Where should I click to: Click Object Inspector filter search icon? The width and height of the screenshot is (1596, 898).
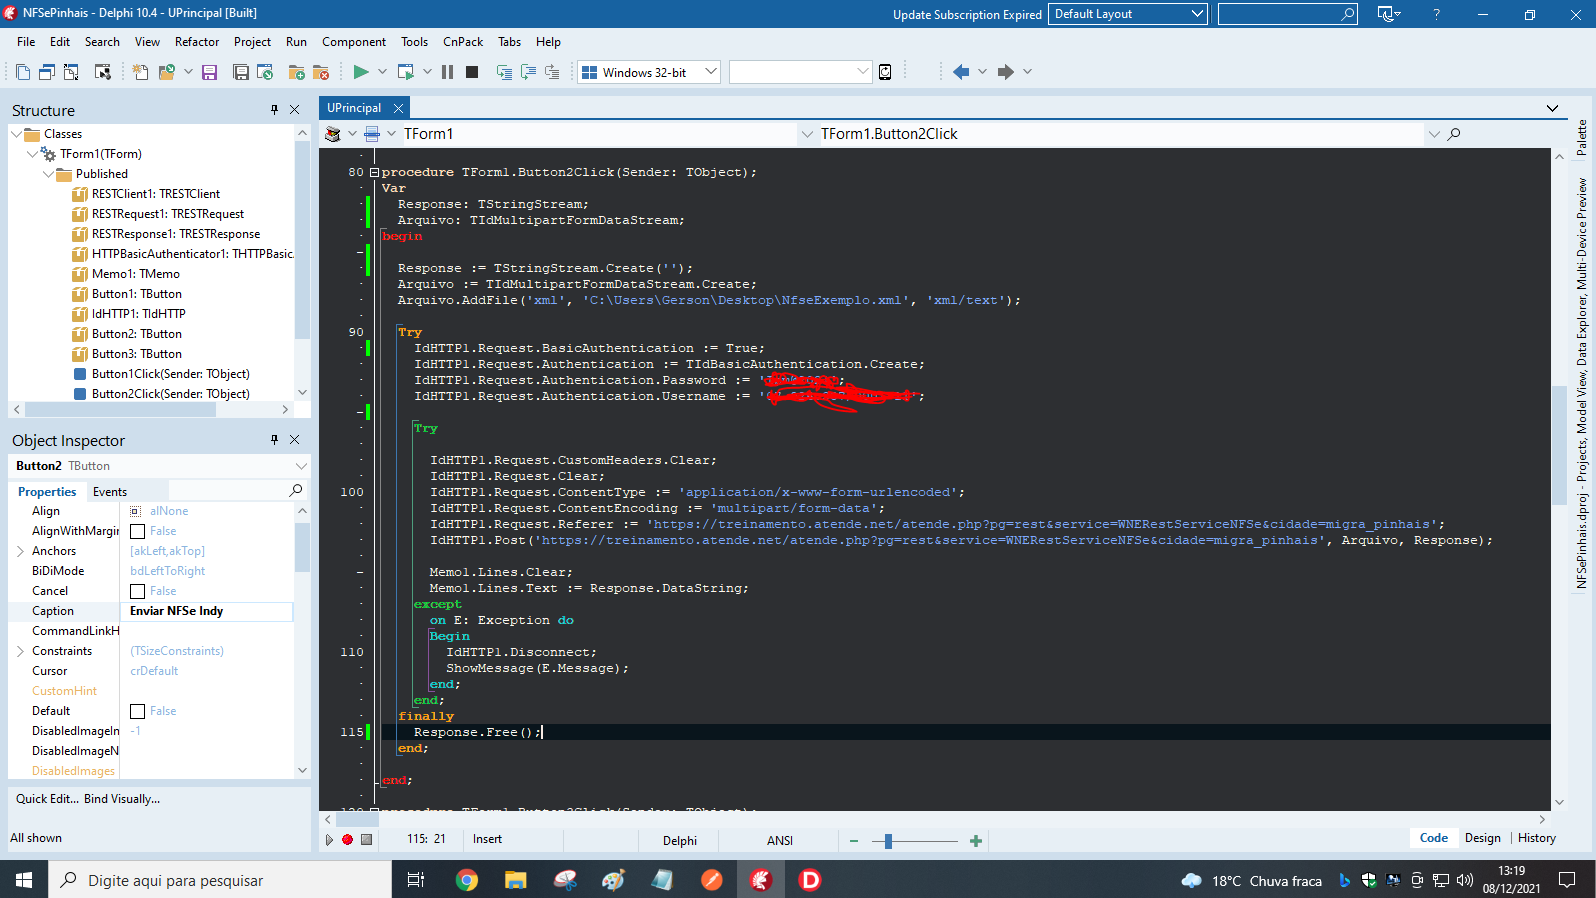(296, 491)
